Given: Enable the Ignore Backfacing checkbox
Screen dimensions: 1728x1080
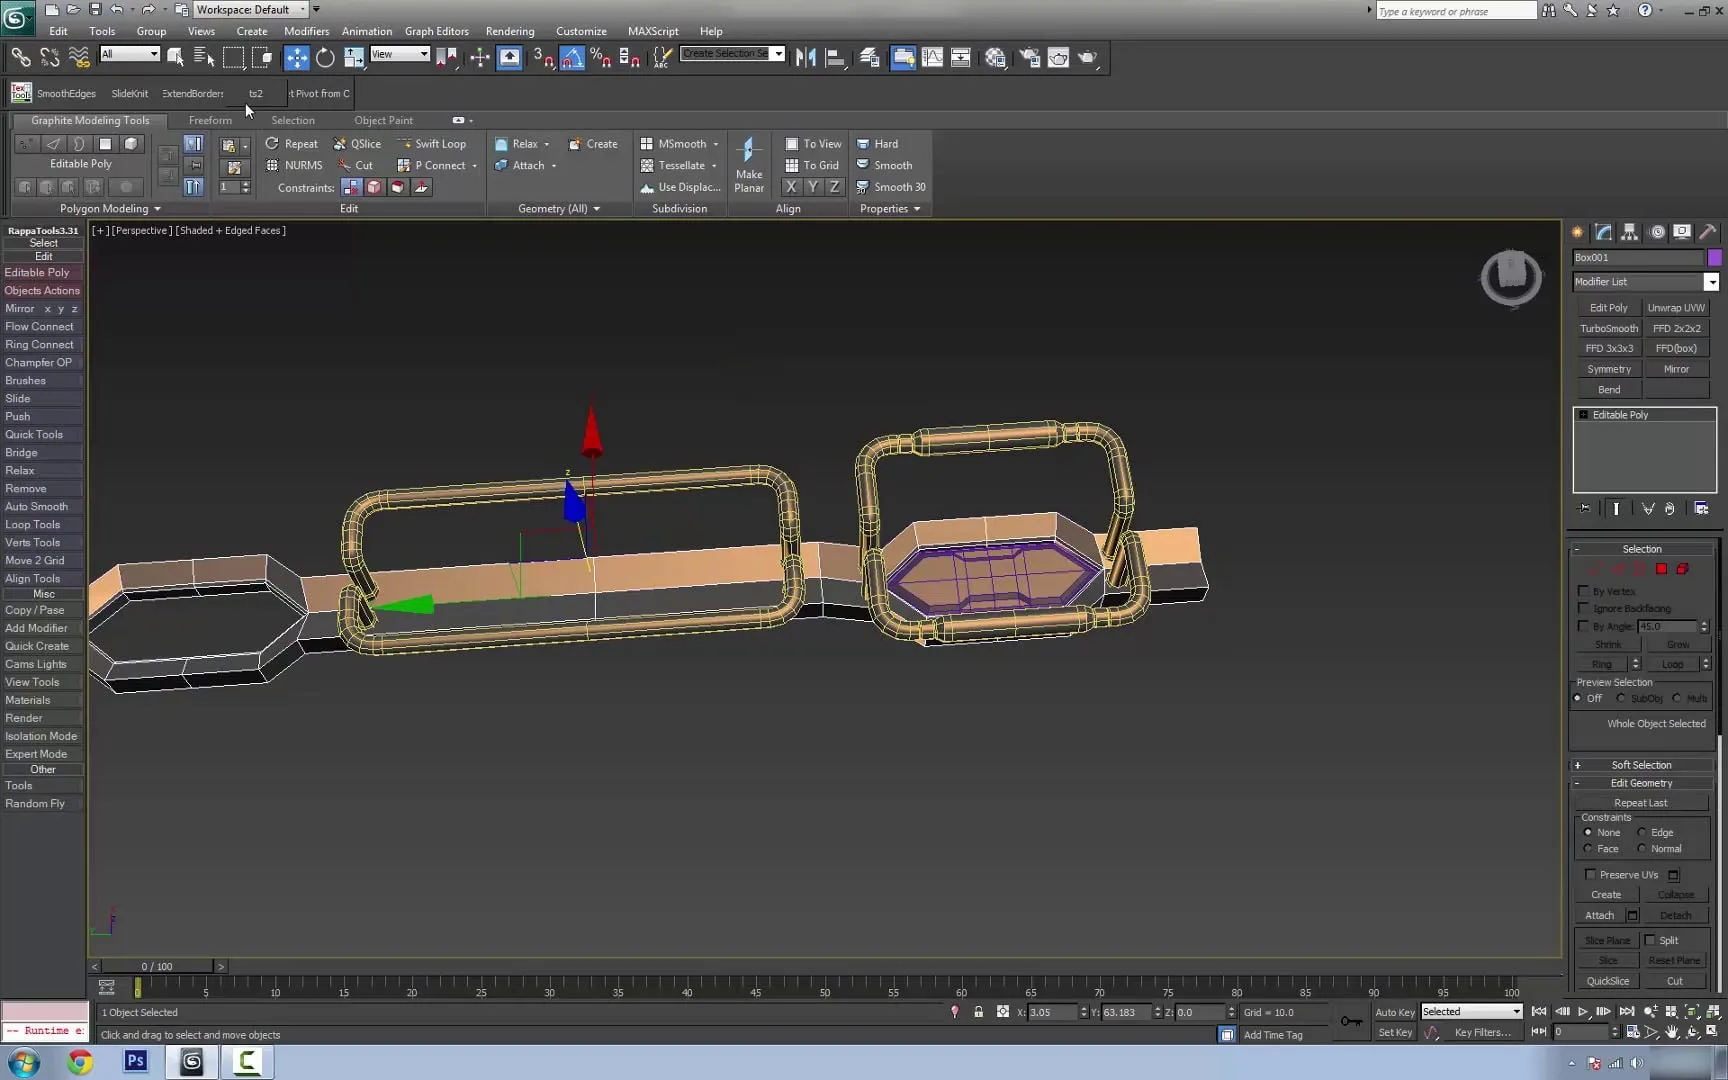Looking at the screenshot, I should [1583, 608].
